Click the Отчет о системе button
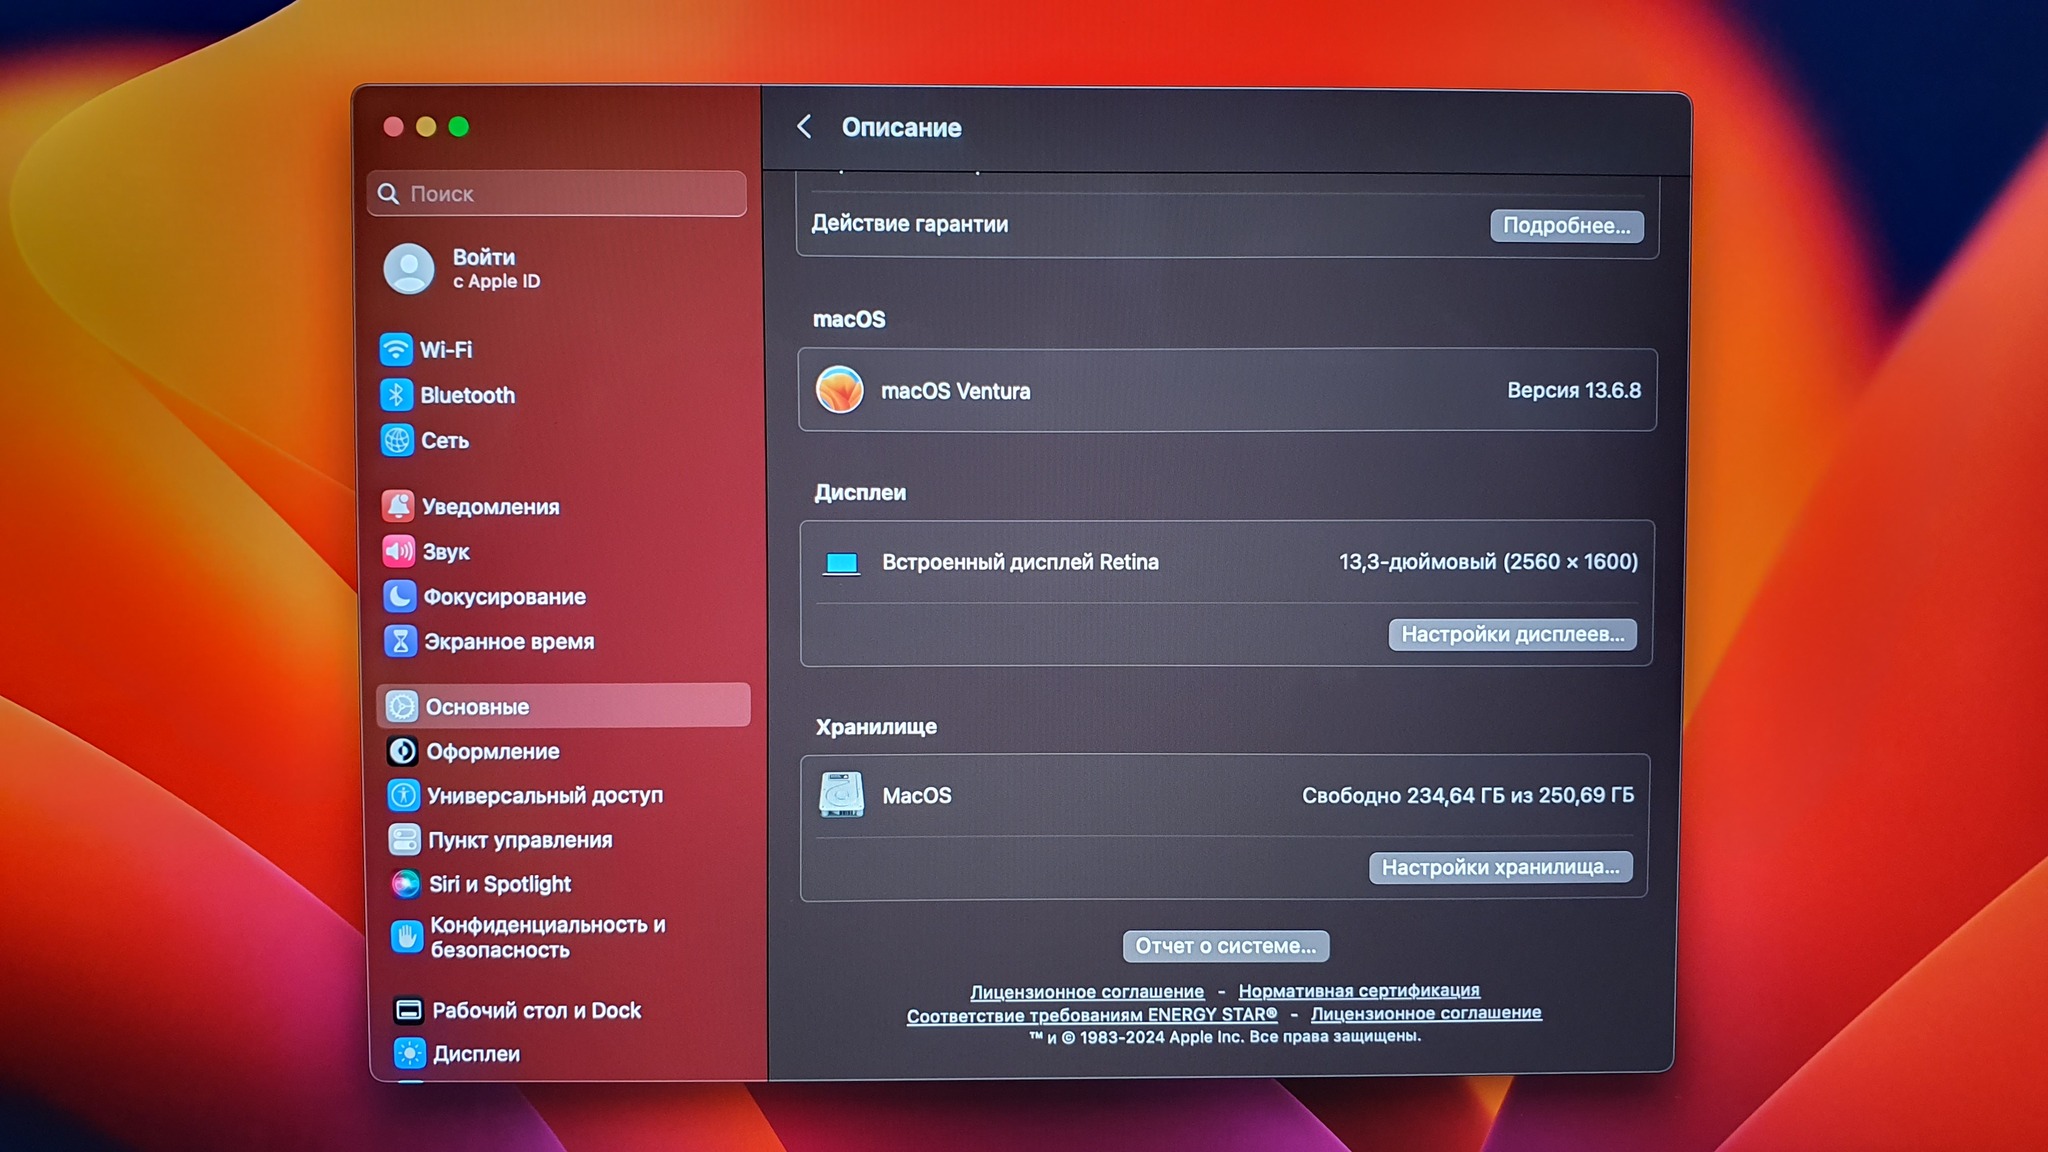Viewport: 2048px width, 1152px height. pyautogui.click(x=1225, y=946)
